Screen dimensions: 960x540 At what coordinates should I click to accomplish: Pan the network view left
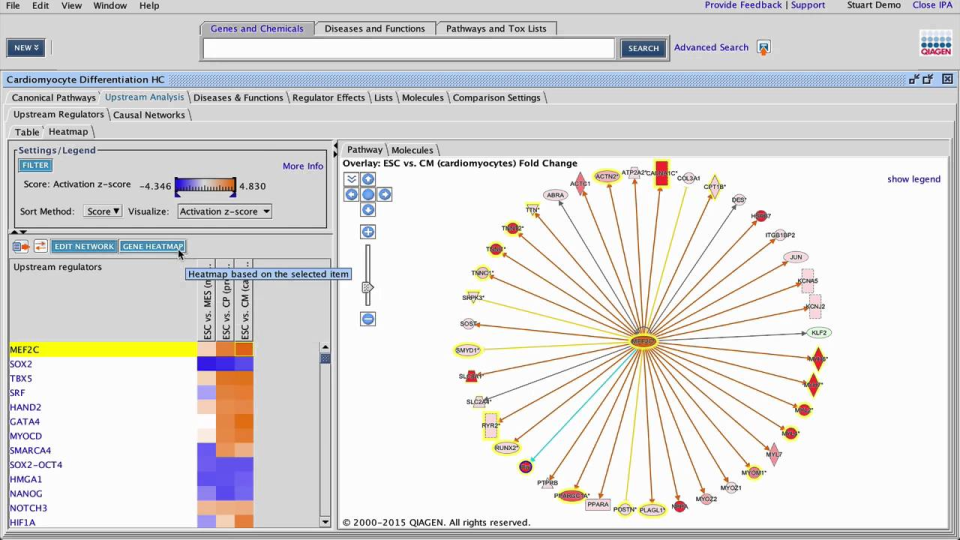(351, 195)
